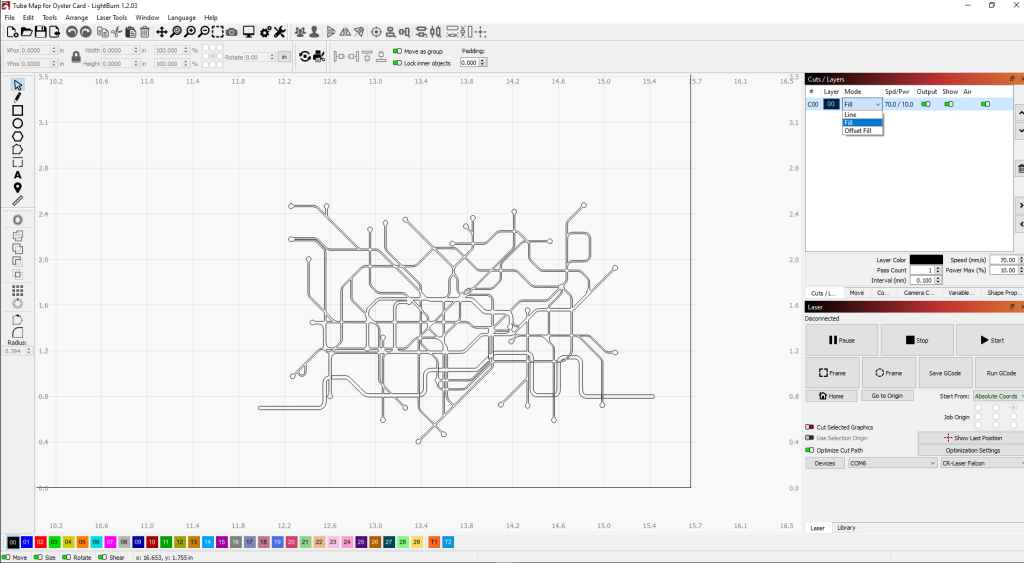
Task: Toggle the Move switch in status bar
Action: pos(7,557)
